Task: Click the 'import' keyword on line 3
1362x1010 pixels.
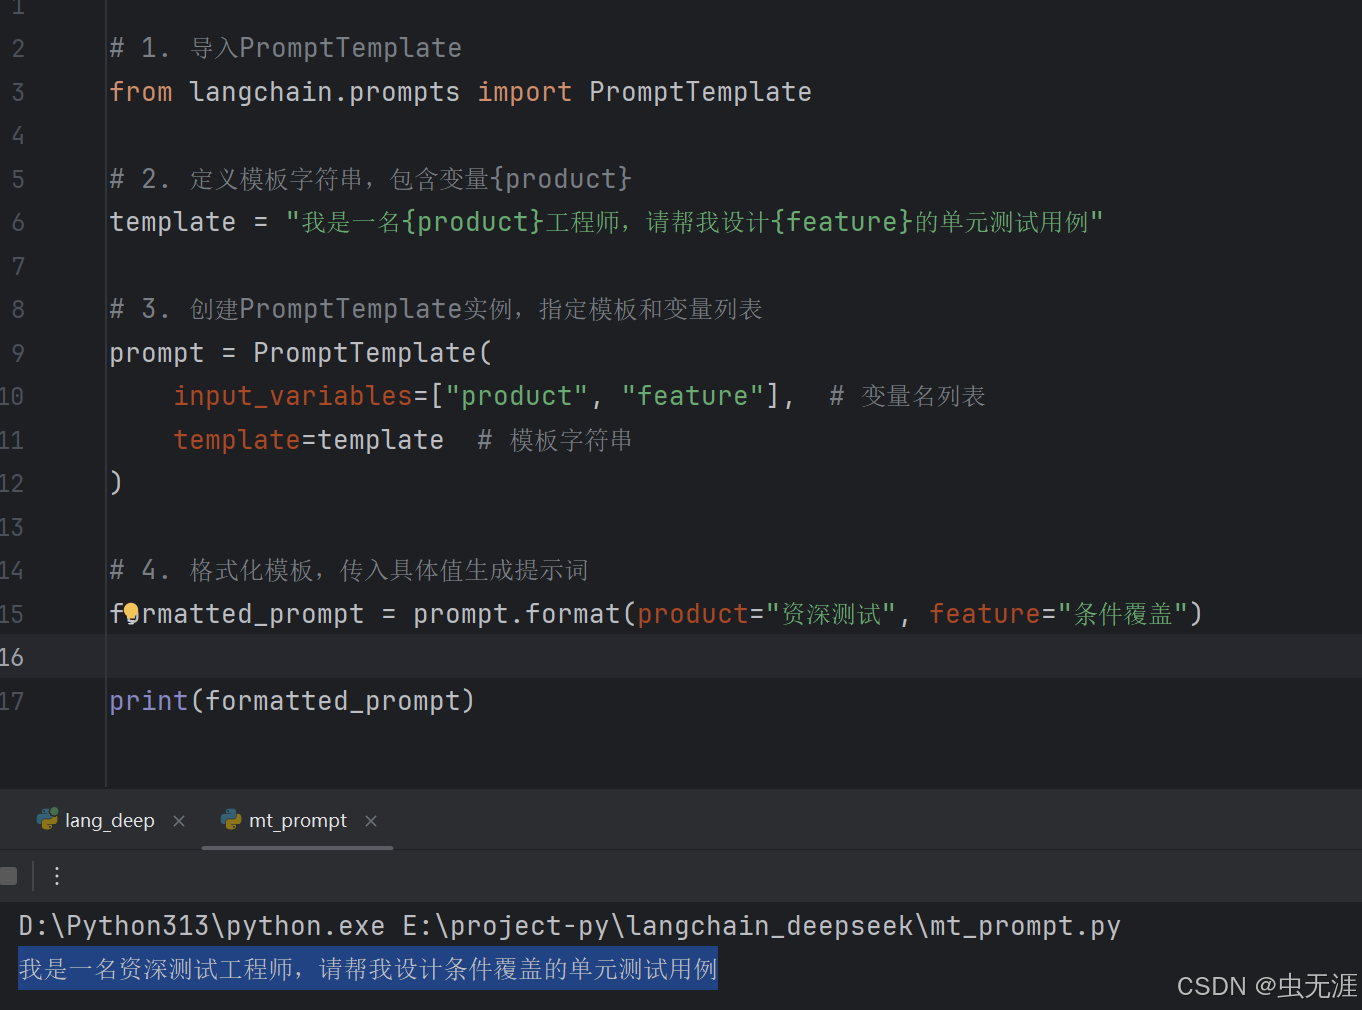Action: point(524,92)
